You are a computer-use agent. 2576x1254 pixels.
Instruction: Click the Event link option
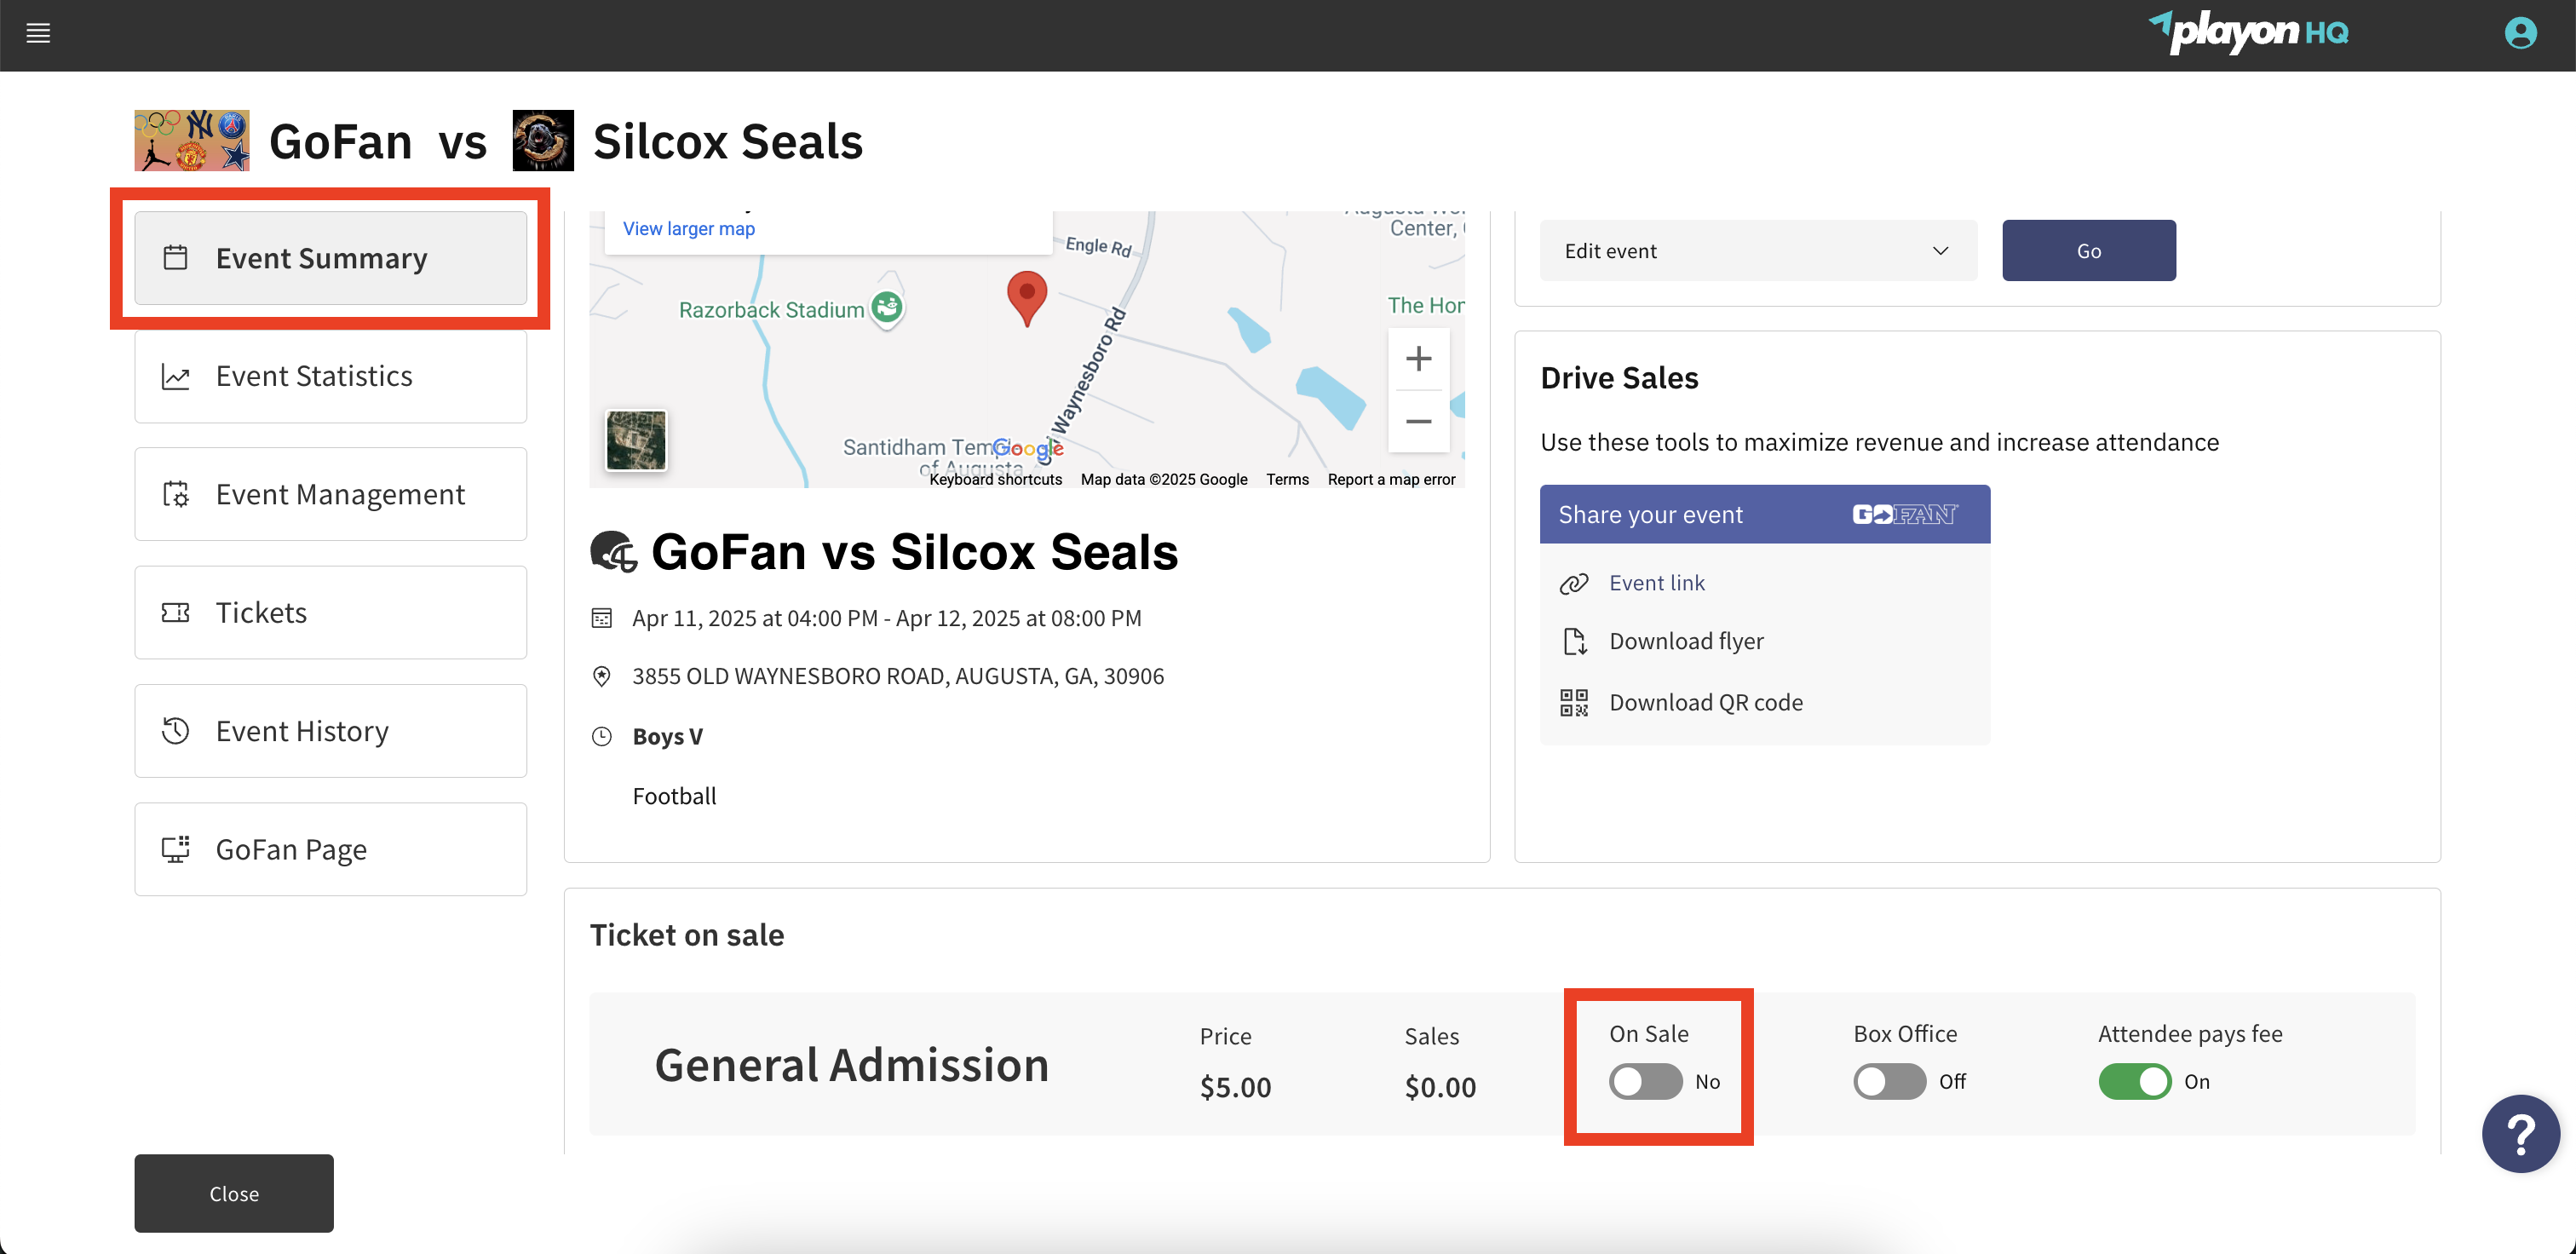coord(1656,583)
